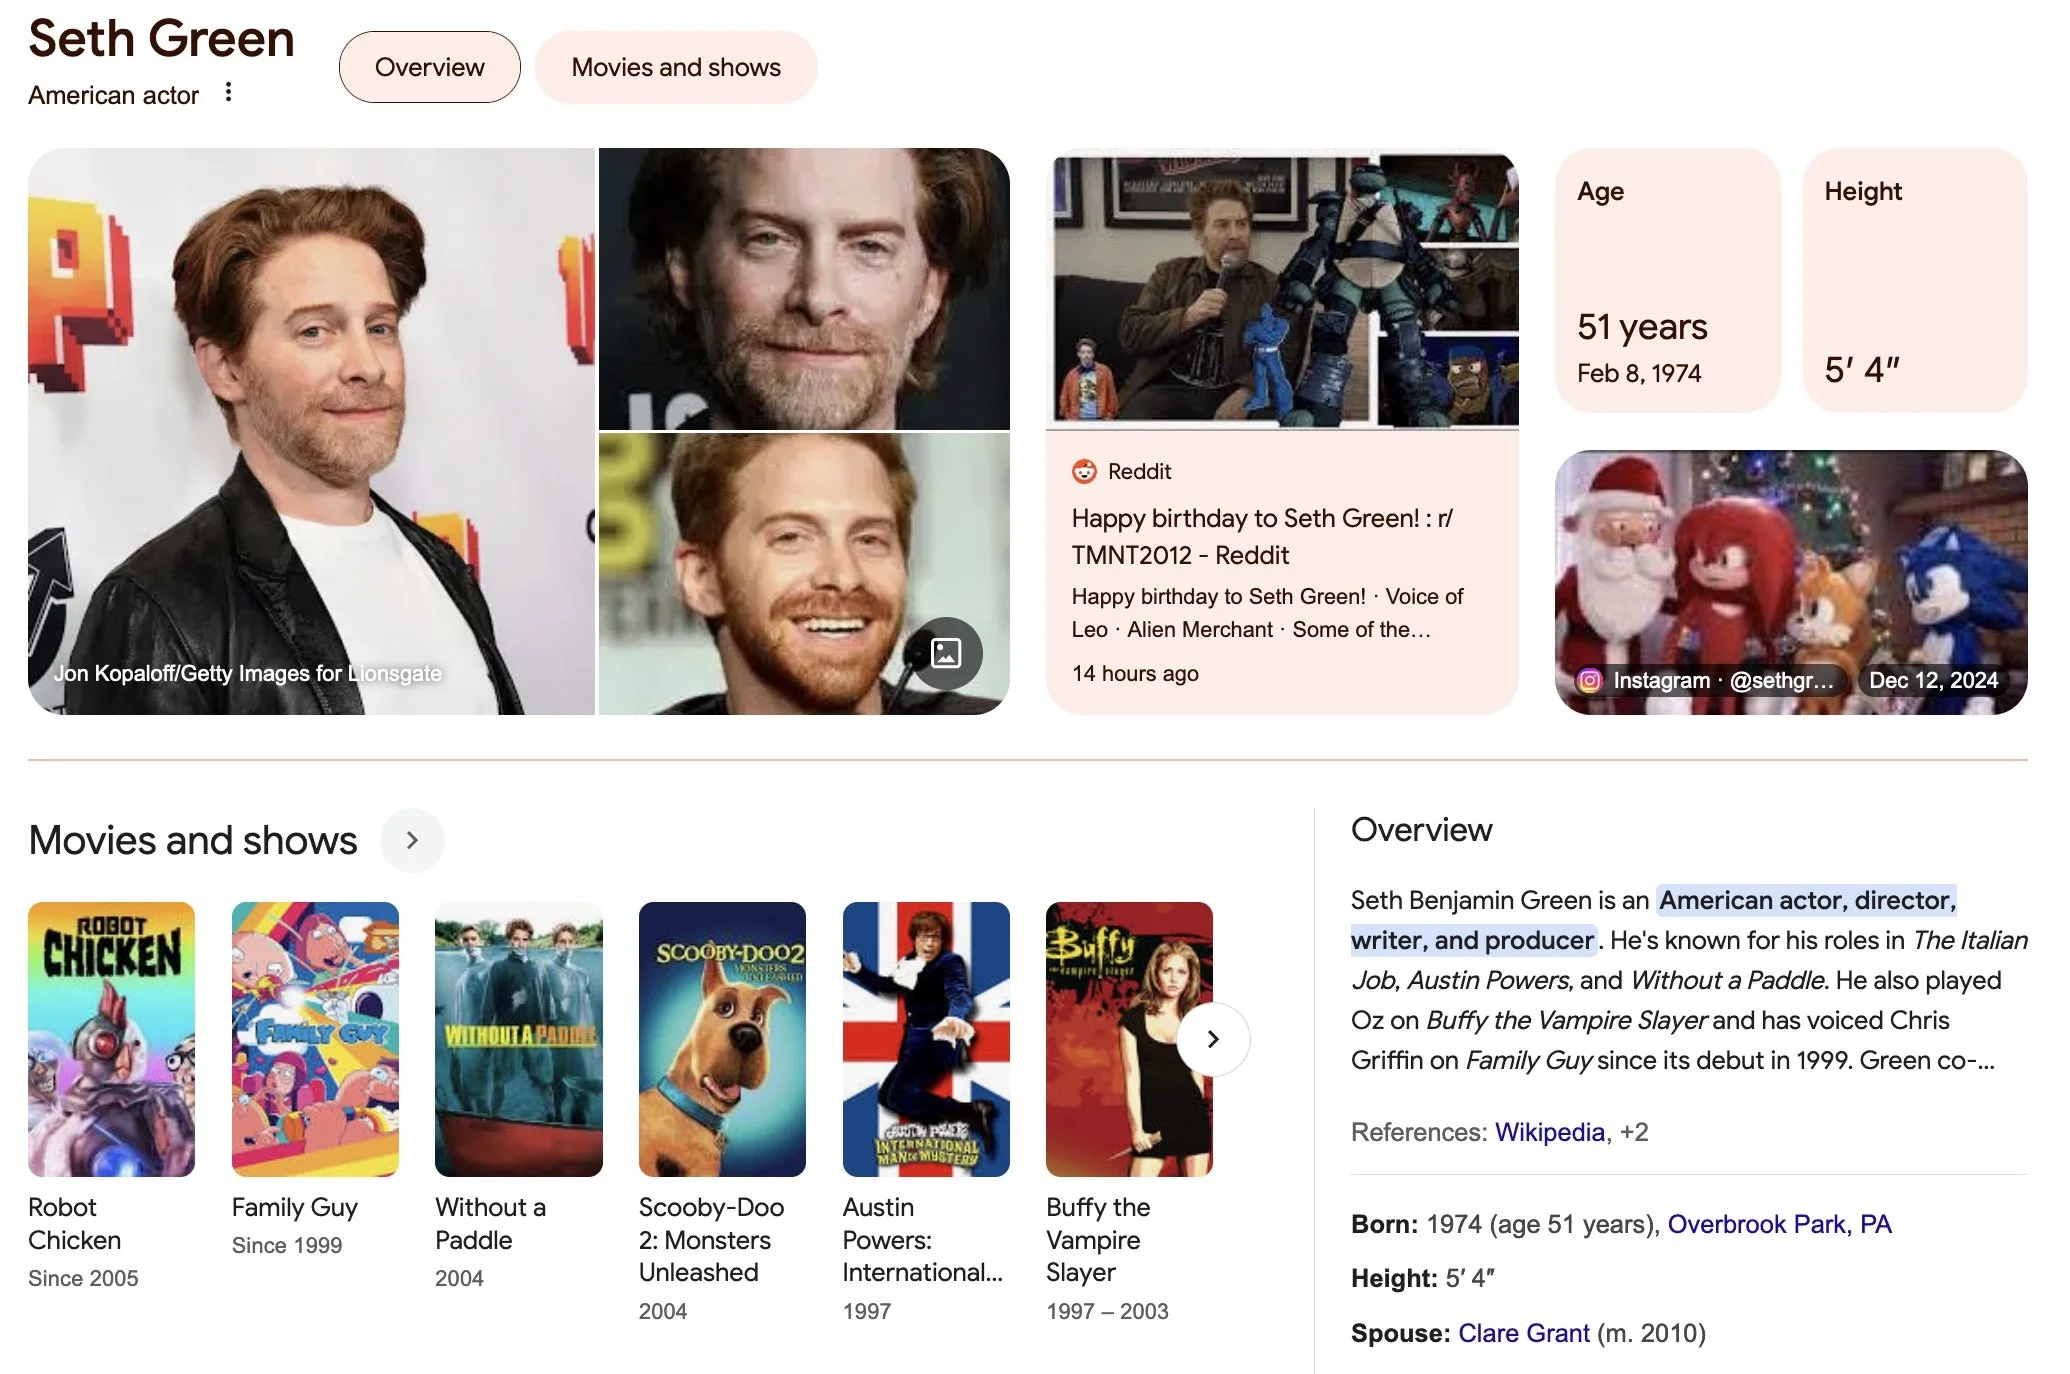This screenshot has height=1374, width=2070.
Task: Click the image gallery icon on photos
Action: [945, 653]
